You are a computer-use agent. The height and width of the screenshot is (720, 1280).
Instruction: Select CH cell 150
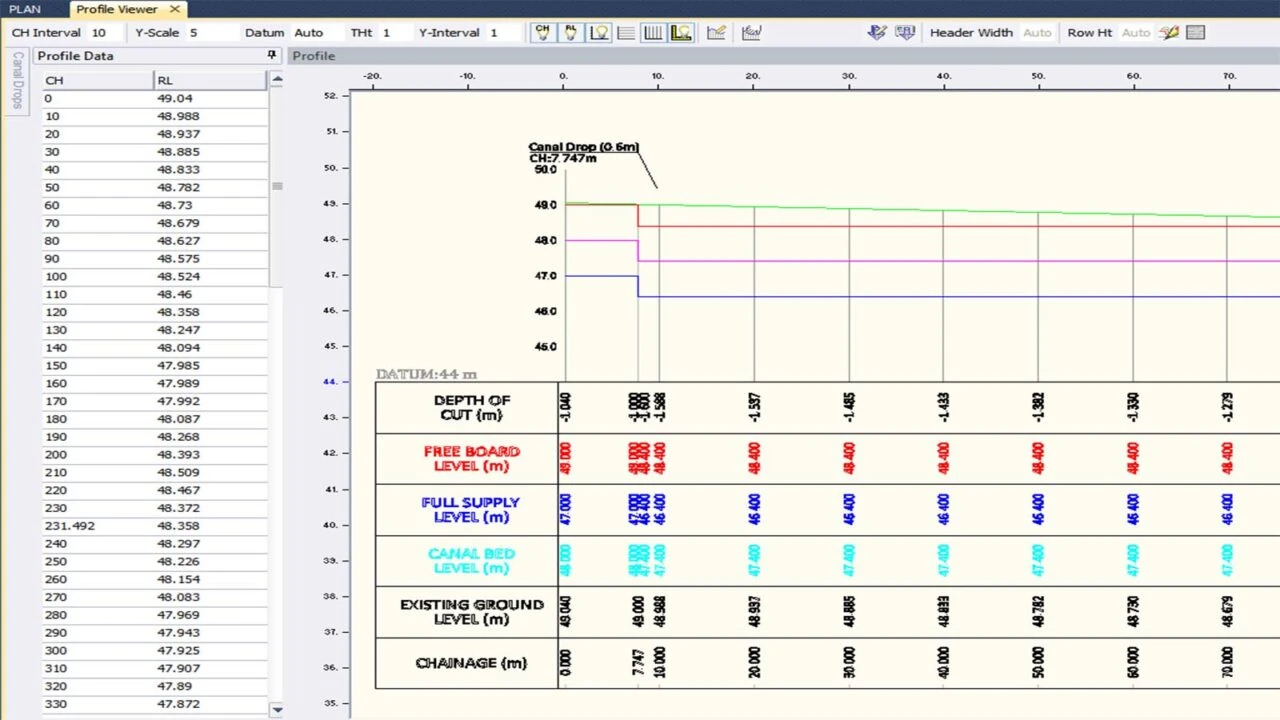click(97, 365)
